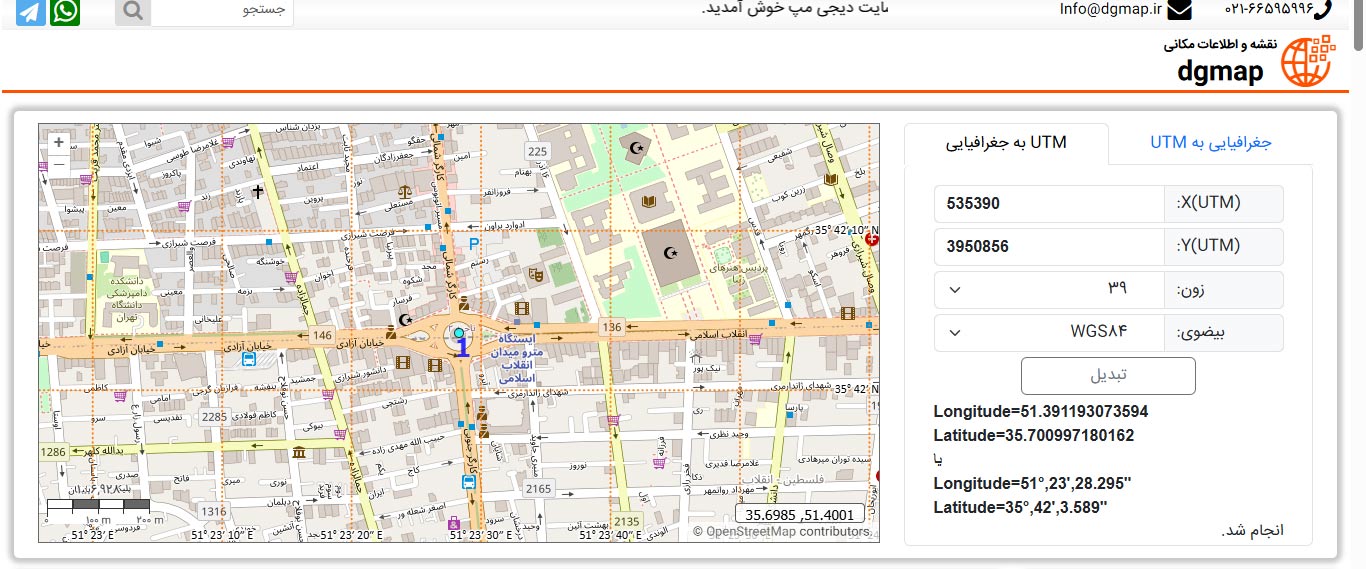Click road shield 136 on map

pos(611,327)
